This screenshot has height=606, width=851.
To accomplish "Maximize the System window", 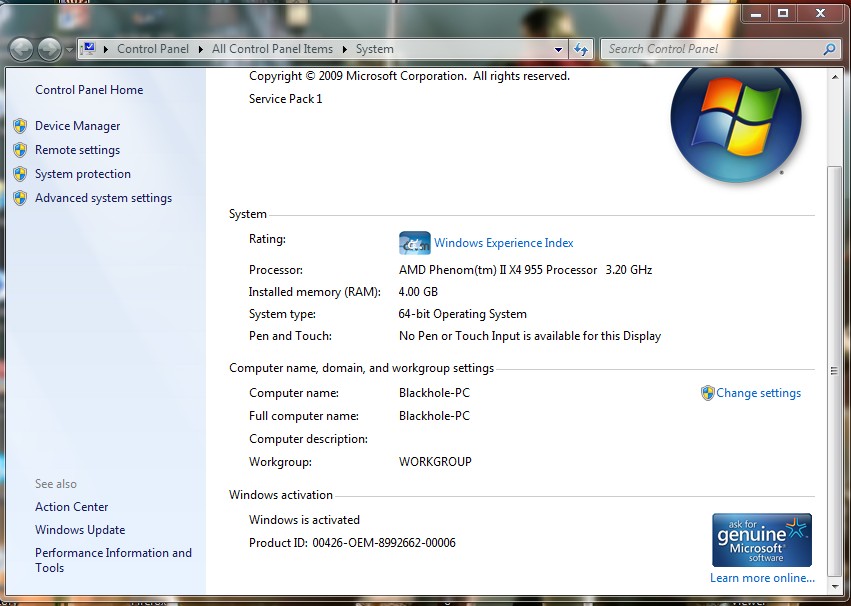I will [783, 14].
